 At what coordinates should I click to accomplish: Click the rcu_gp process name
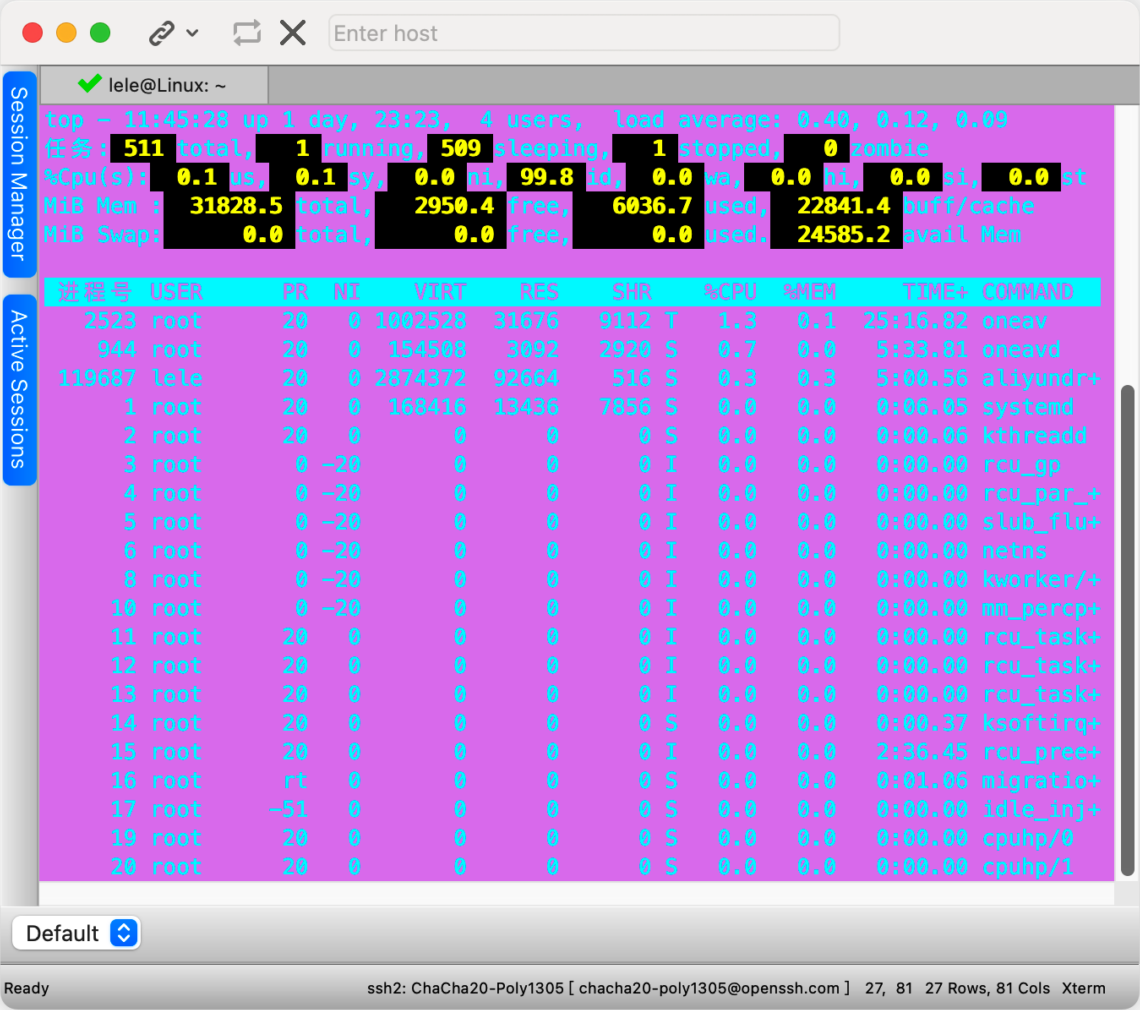[x=1021, y=465]
